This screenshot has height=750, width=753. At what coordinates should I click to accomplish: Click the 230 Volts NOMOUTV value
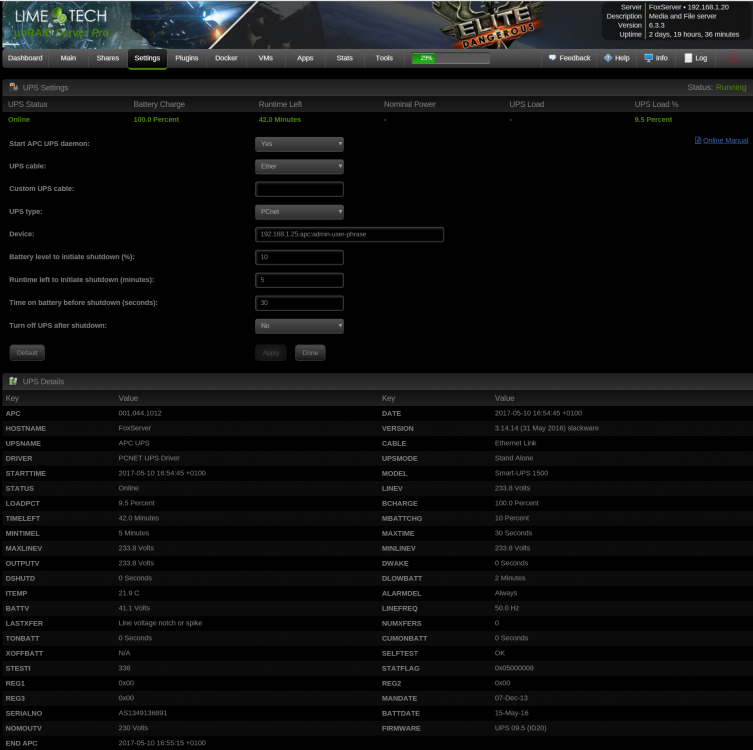point(133,727)
